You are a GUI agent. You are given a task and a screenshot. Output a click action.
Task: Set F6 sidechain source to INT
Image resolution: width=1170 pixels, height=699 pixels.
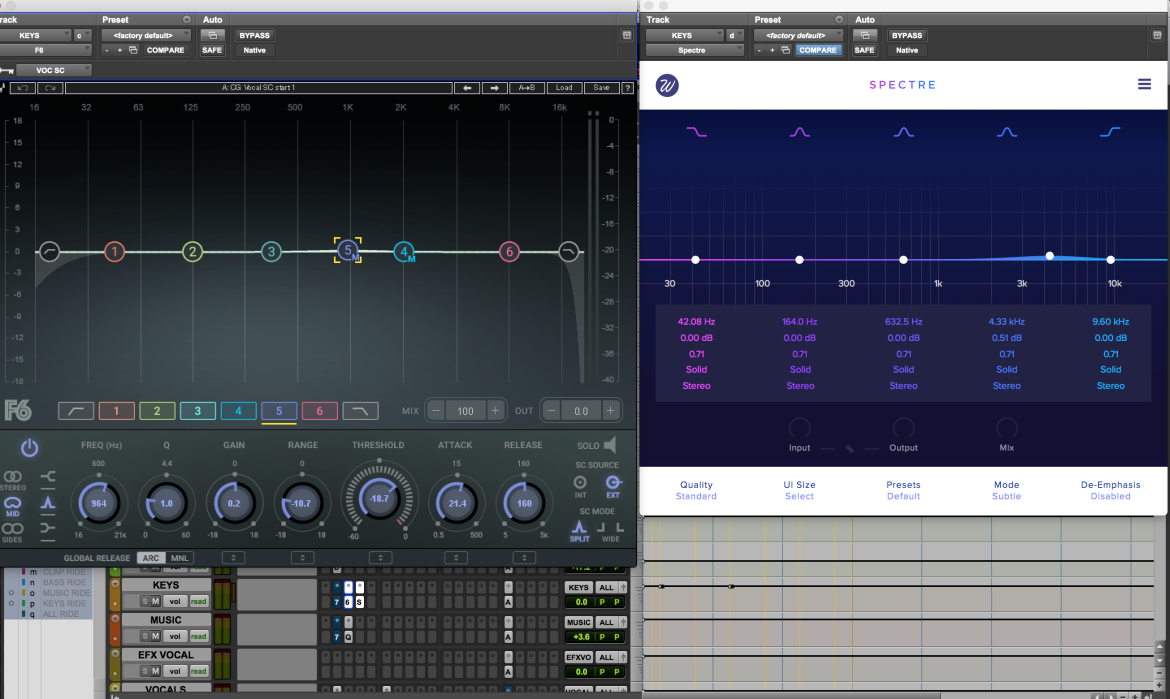coord(580,486)
